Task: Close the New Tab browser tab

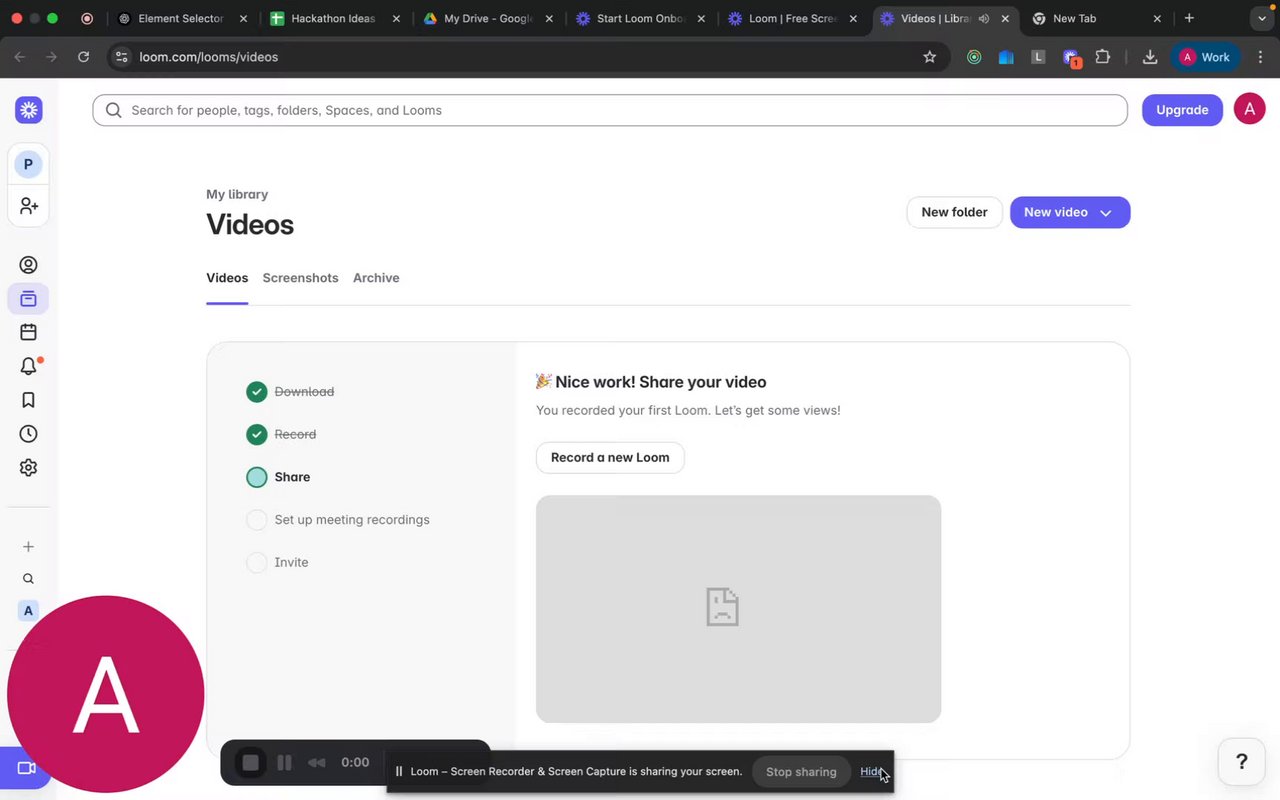Action: coord(1157,18)
